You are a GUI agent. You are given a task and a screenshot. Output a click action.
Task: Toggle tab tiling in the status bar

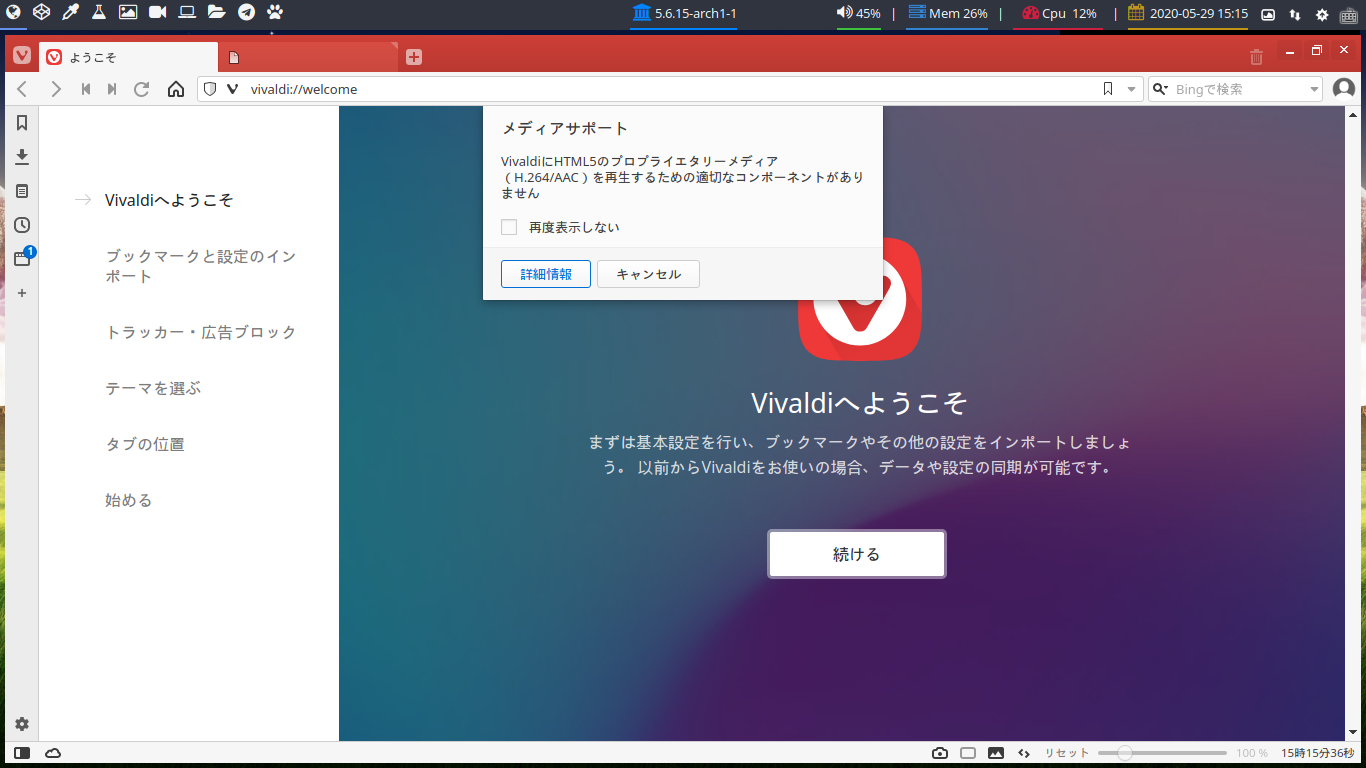coord(968,753)
